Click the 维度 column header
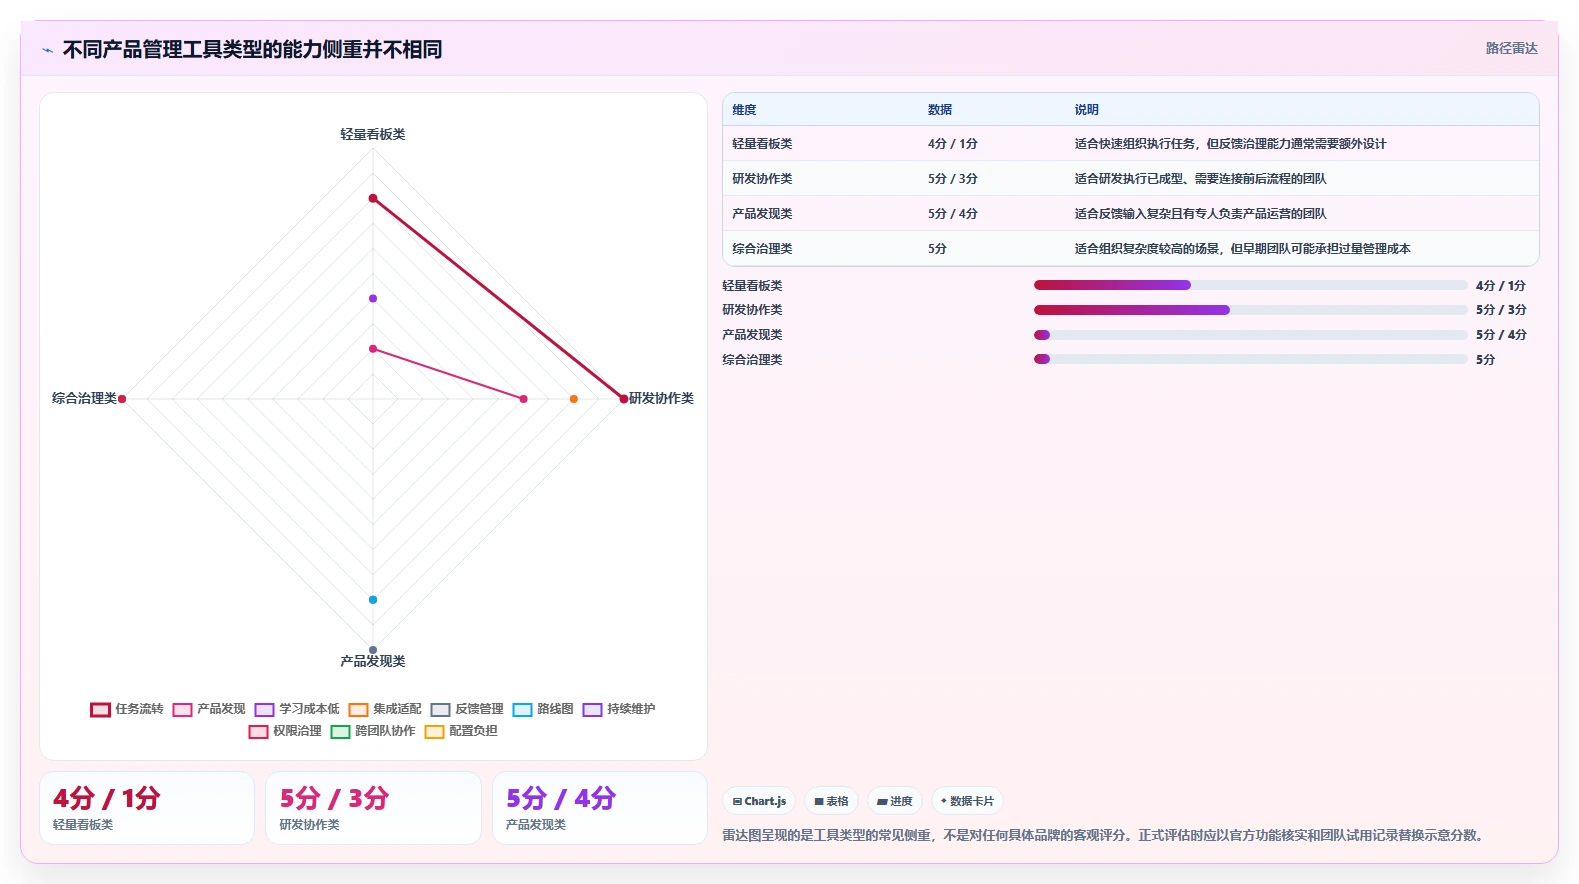Screen dimensions: 1579x884 [x=744, y=110]
